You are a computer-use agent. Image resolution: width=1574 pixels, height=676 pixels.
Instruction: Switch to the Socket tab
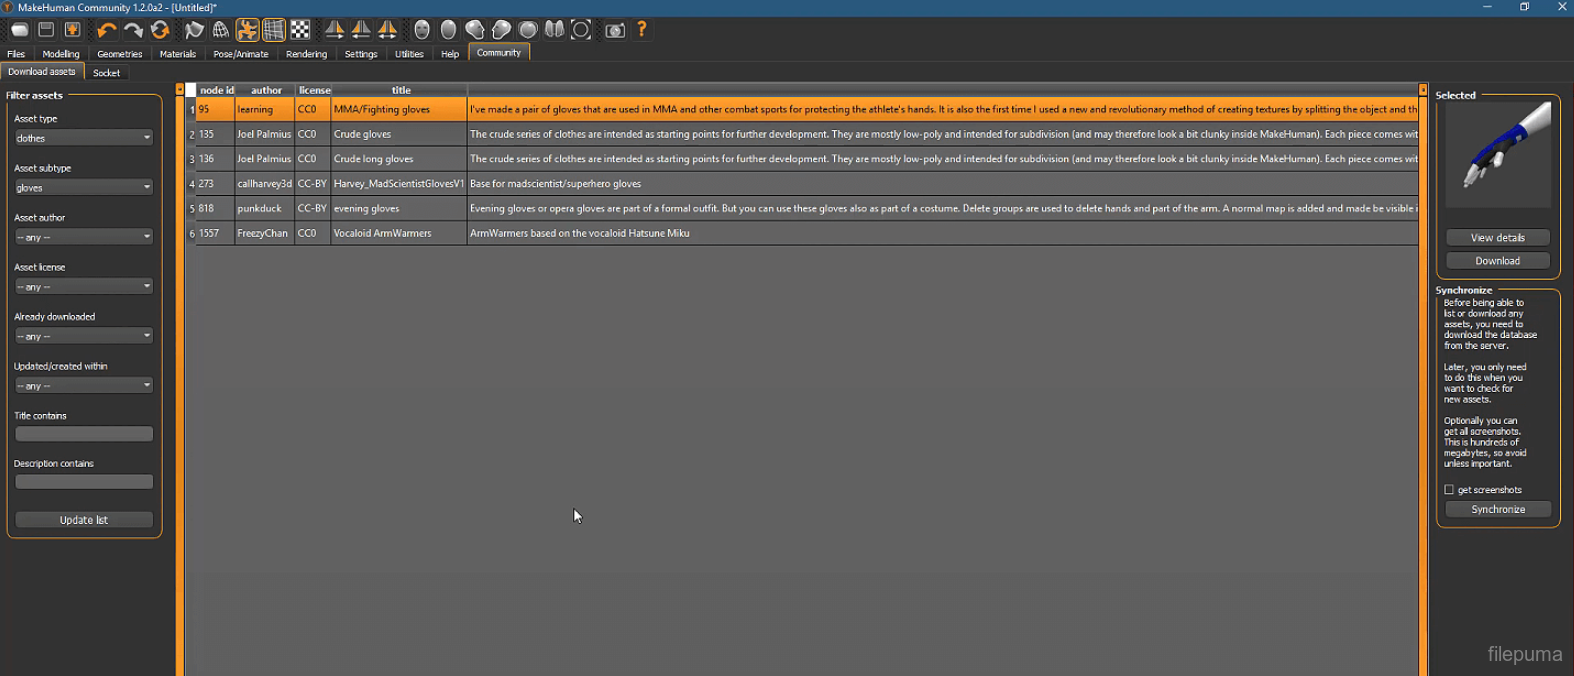106,73
